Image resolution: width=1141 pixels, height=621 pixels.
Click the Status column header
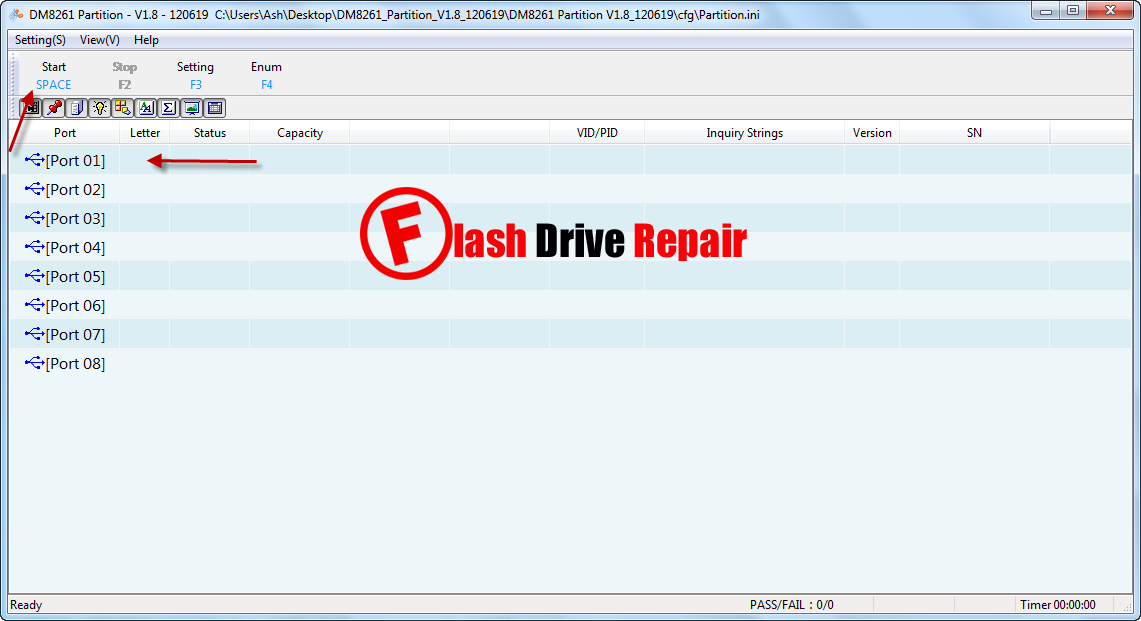[x=210, y=132]
